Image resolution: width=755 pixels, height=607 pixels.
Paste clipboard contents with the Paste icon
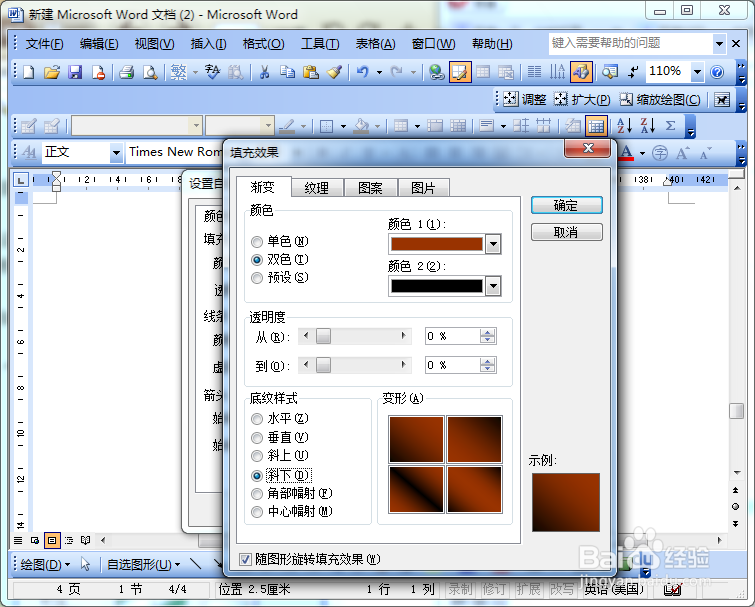pos(311,72)
